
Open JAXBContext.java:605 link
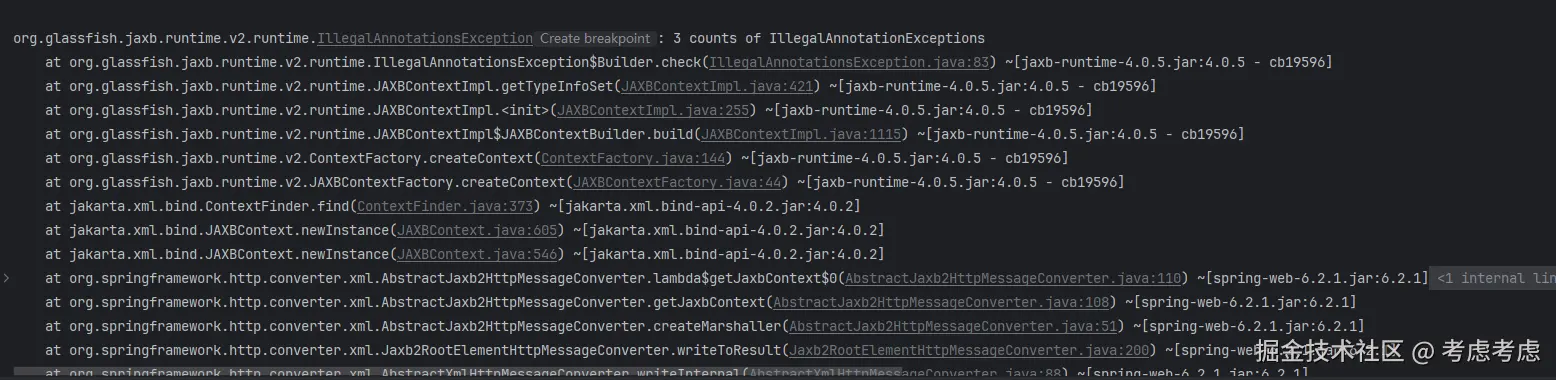tap(477, 231)
